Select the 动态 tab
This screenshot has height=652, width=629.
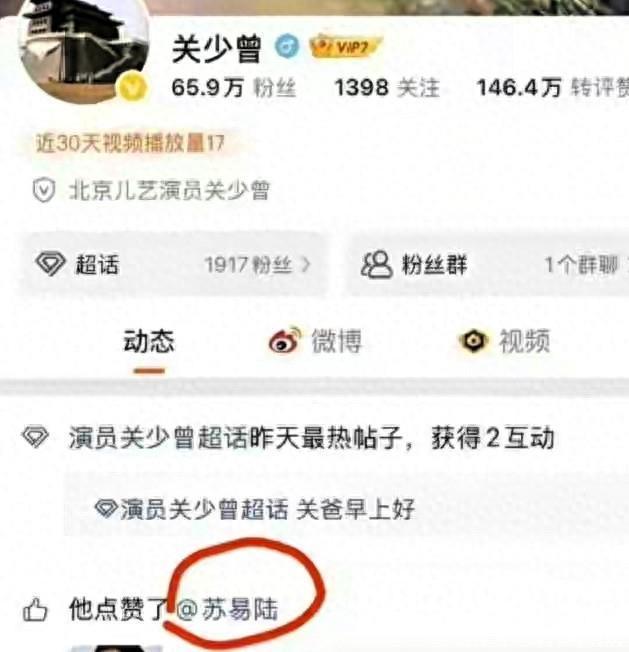[x=149, y=341]
